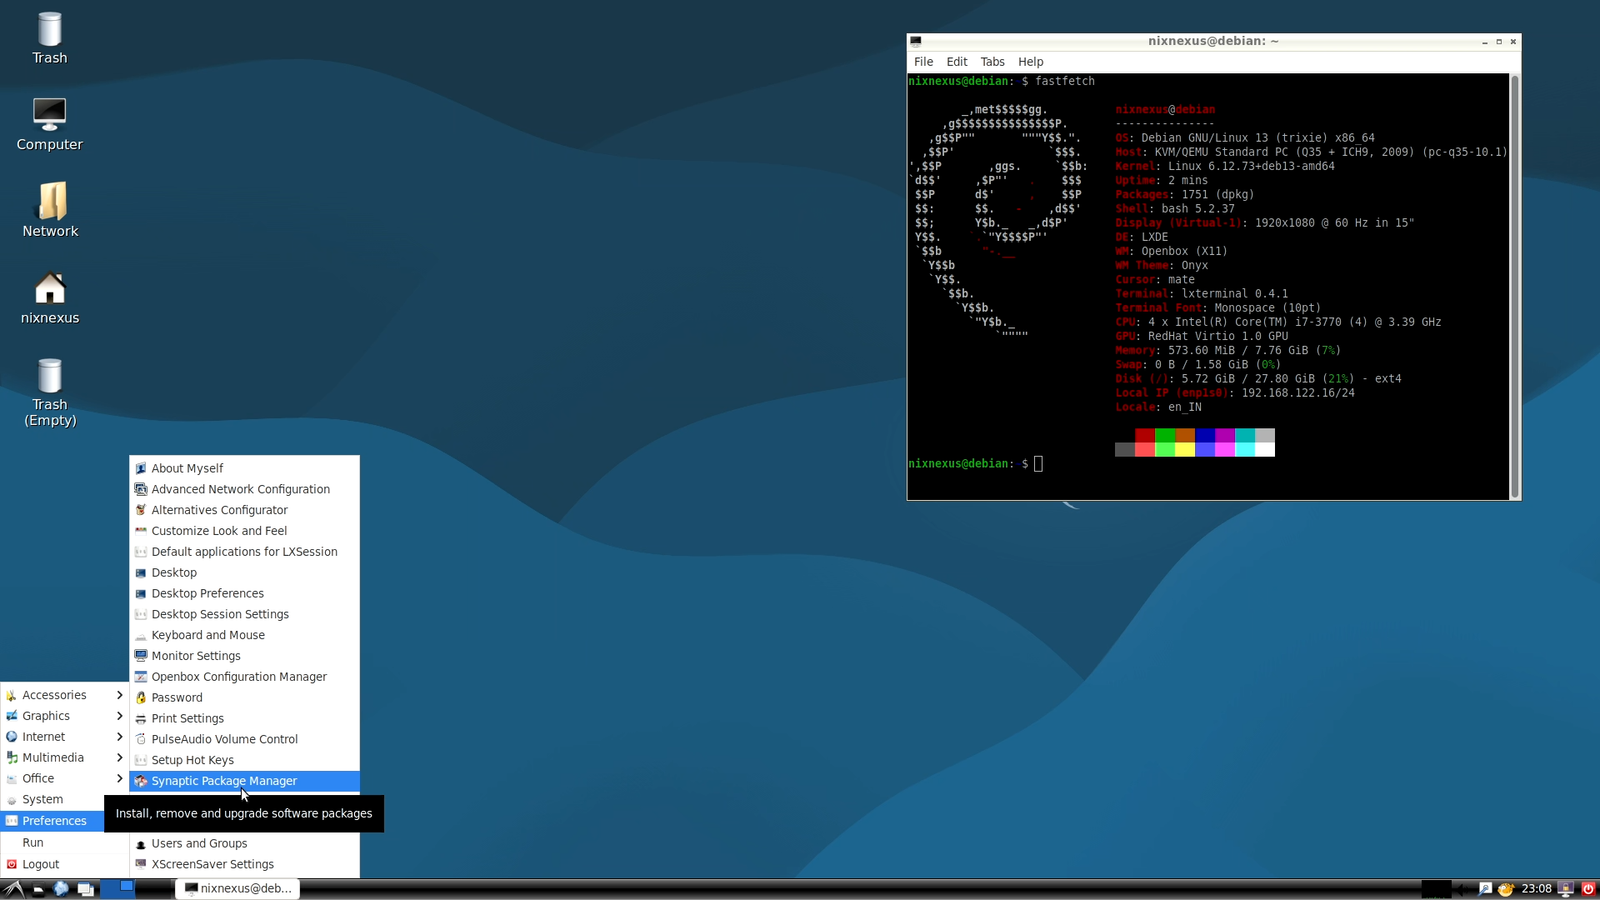Open the Network folder on the desktop
1600x900 pixels.
pyautogui.click(x=49, y=208)
